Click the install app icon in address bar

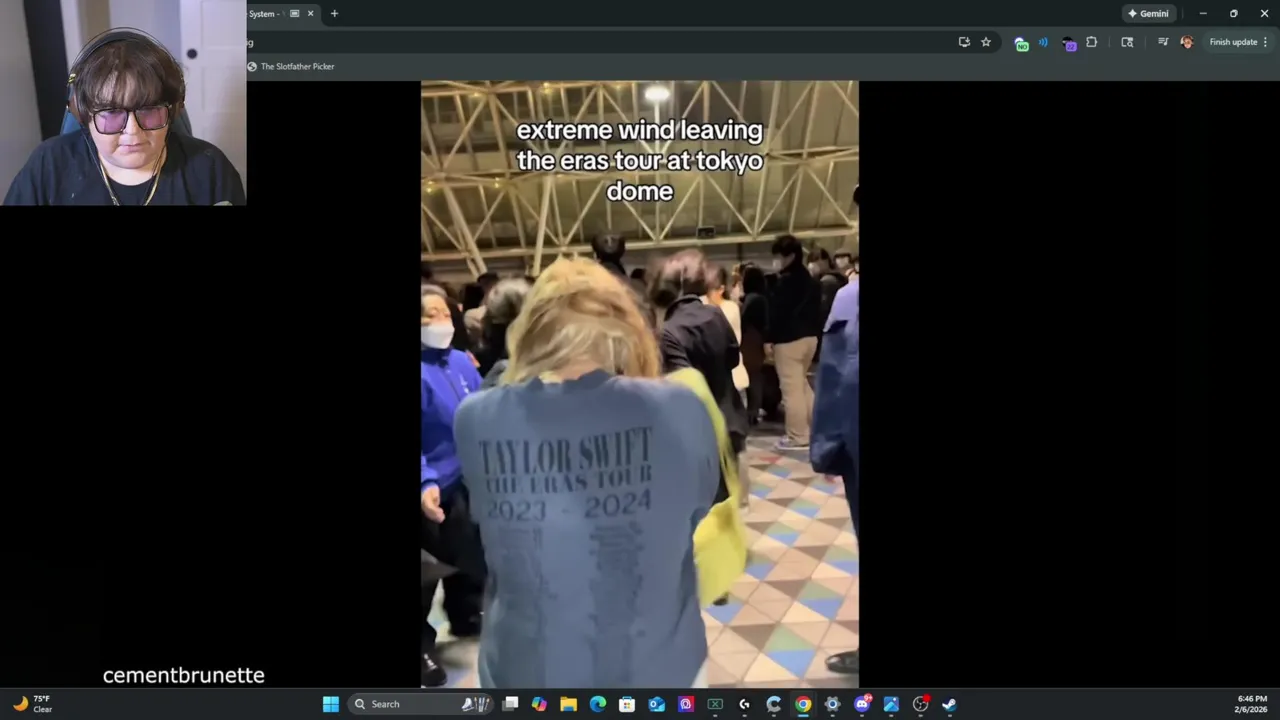coord(964,42)
